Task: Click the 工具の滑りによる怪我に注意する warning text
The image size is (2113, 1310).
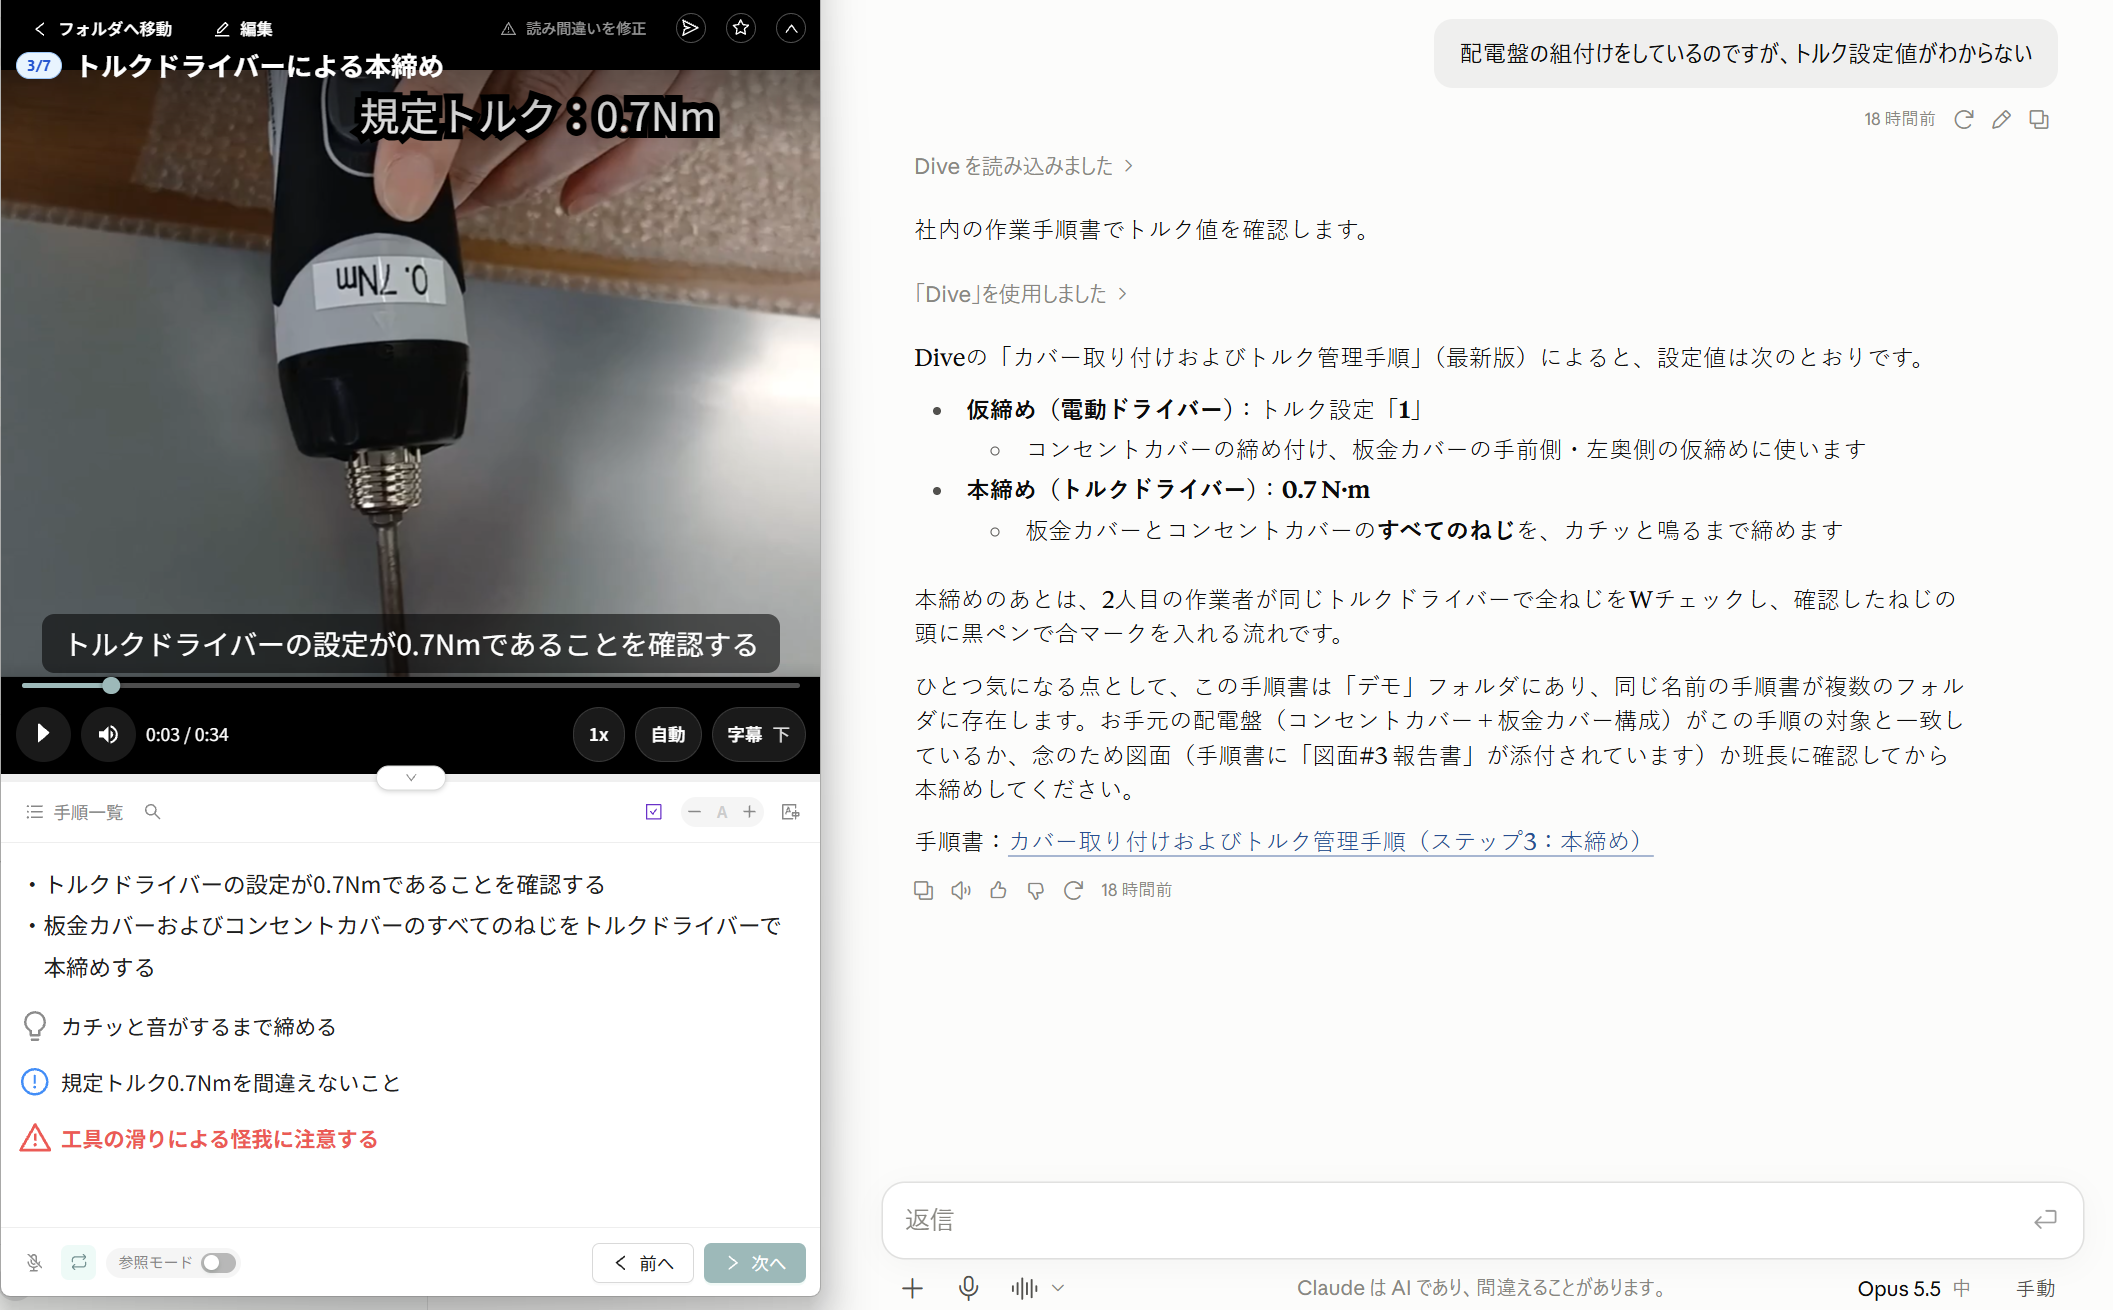Action: (220, 1139)
